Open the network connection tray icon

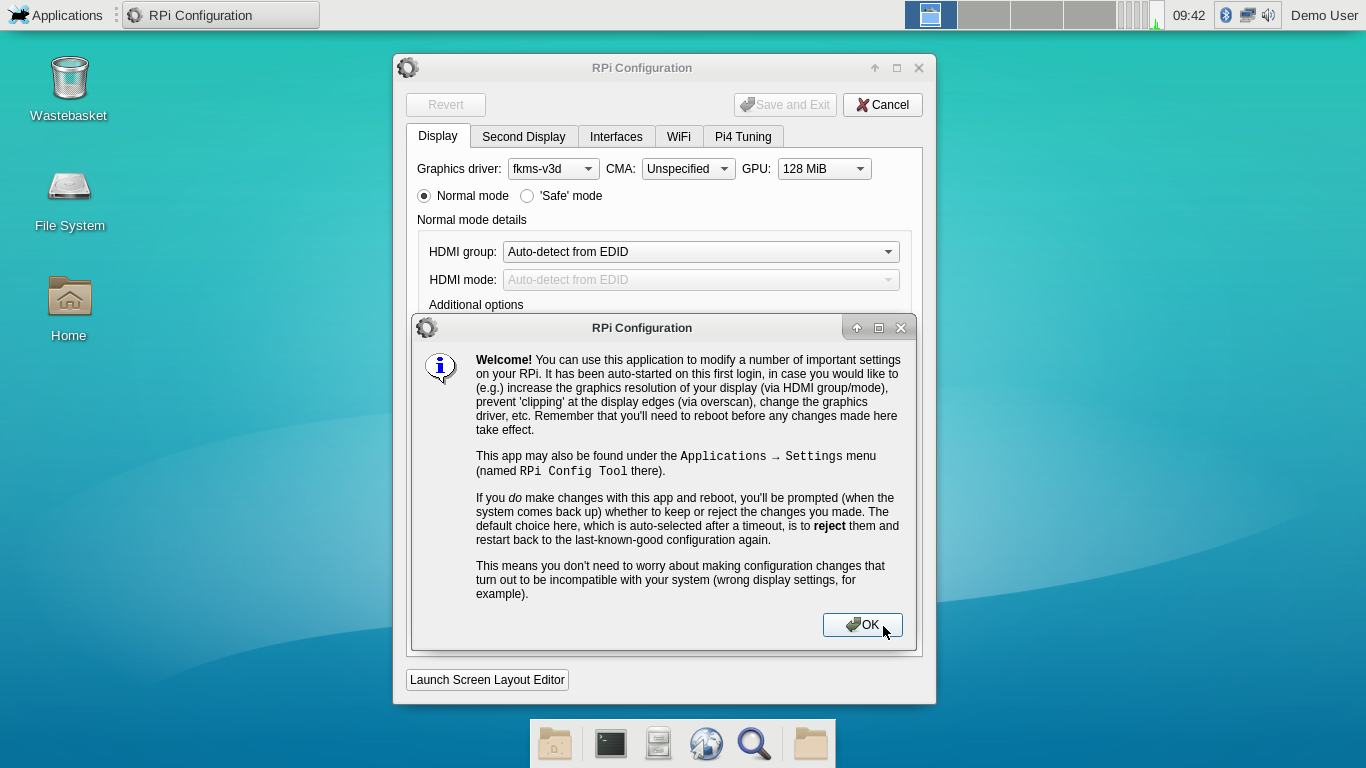1247,15
